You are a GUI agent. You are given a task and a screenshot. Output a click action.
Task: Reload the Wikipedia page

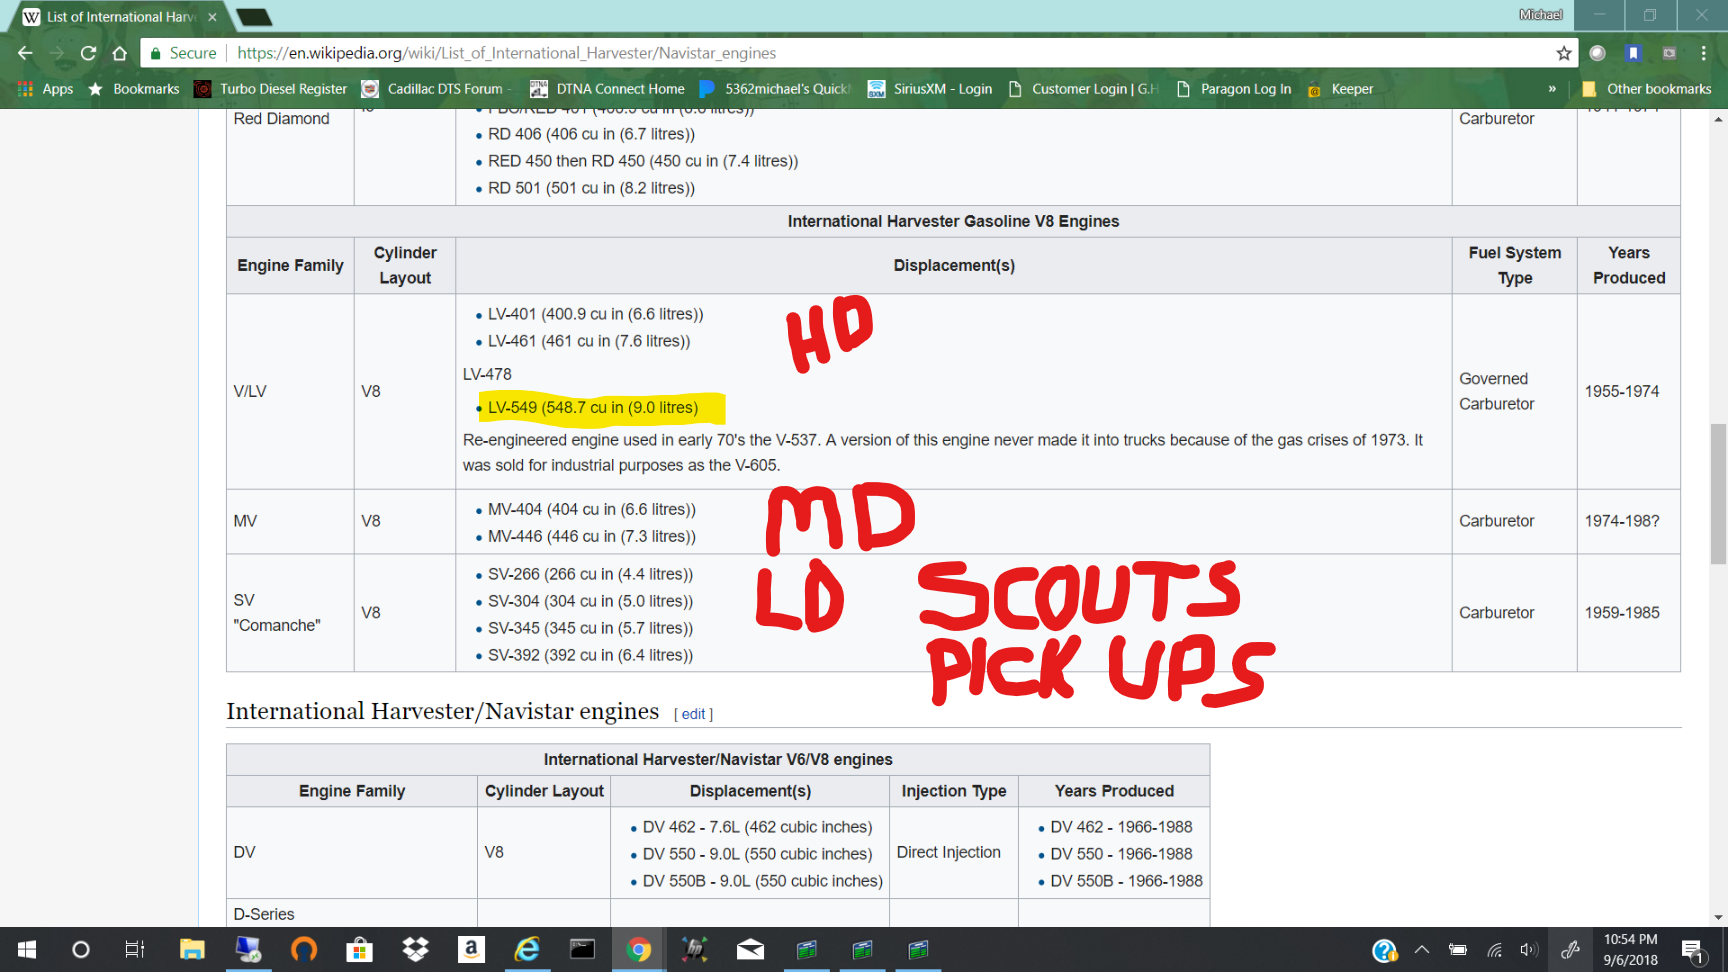point(88,53)
